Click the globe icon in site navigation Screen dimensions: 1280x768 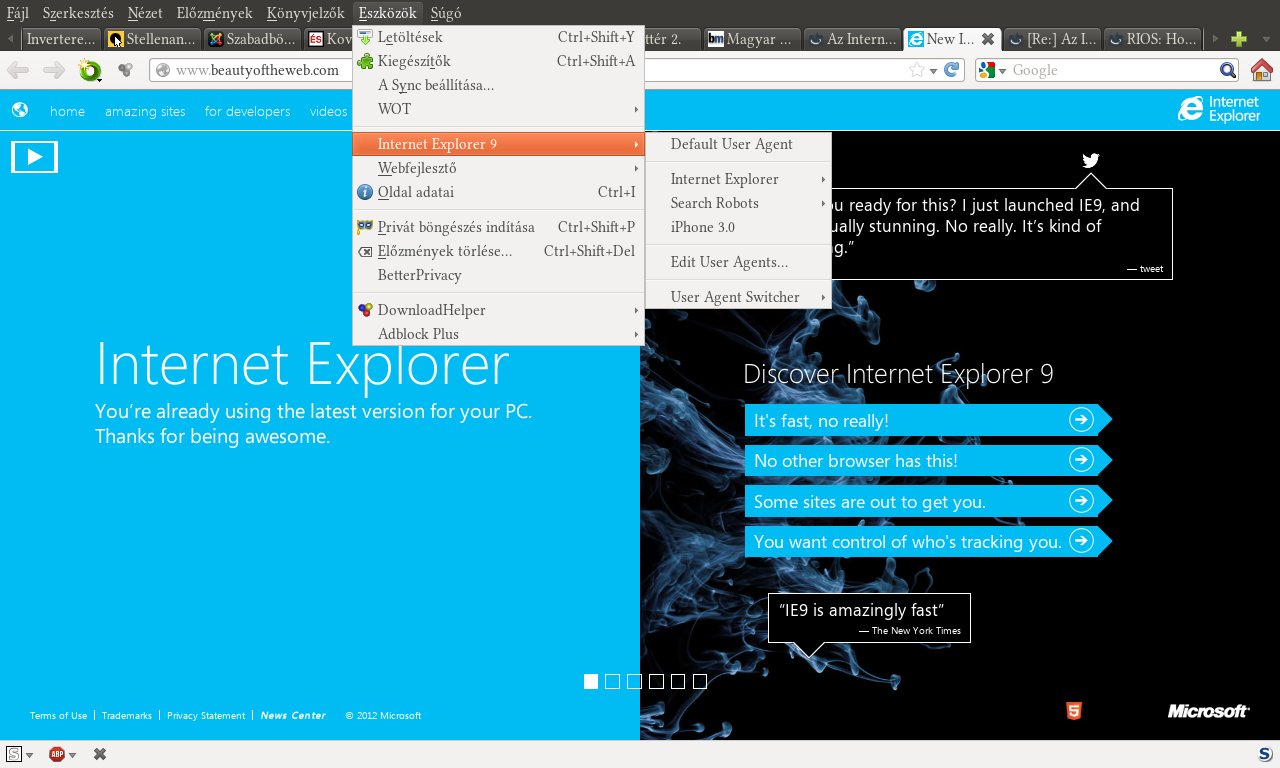(x=20, y=110)
